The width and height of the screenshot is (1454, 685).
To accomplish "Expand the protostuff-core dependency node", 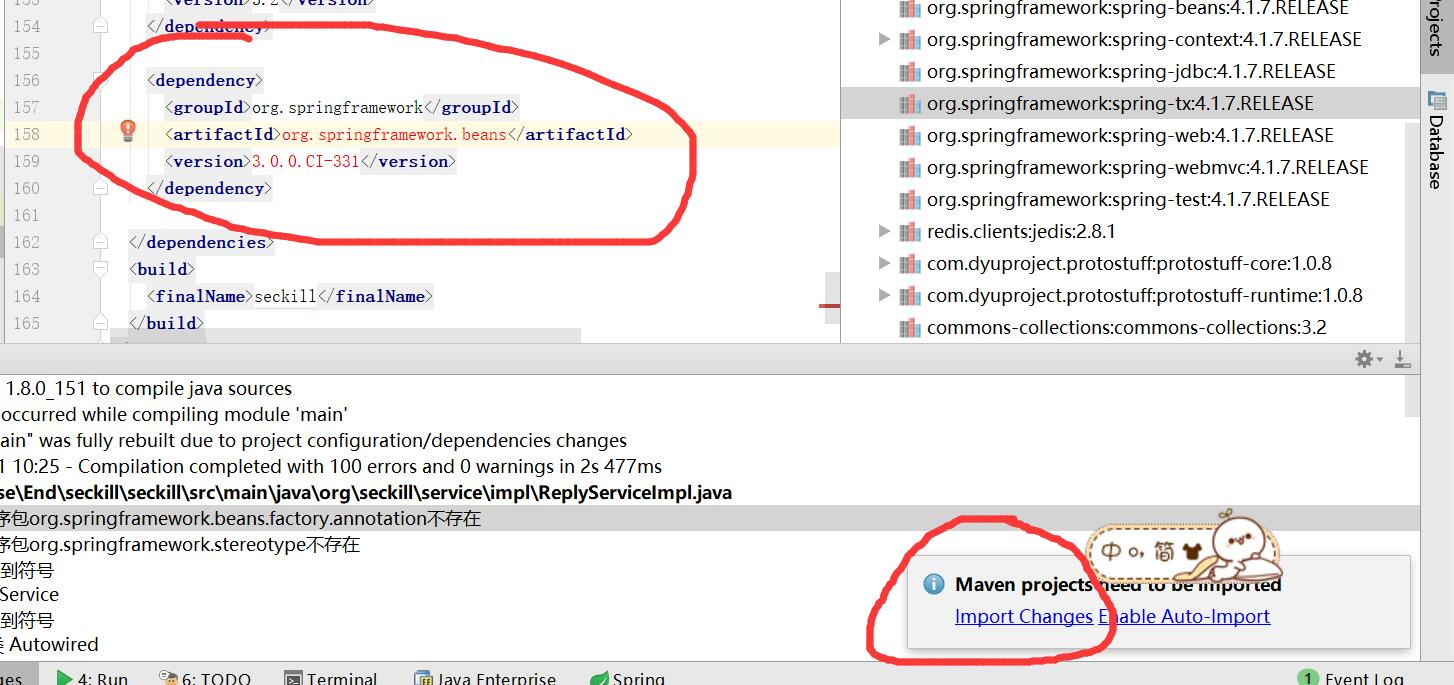I will 883,263.
